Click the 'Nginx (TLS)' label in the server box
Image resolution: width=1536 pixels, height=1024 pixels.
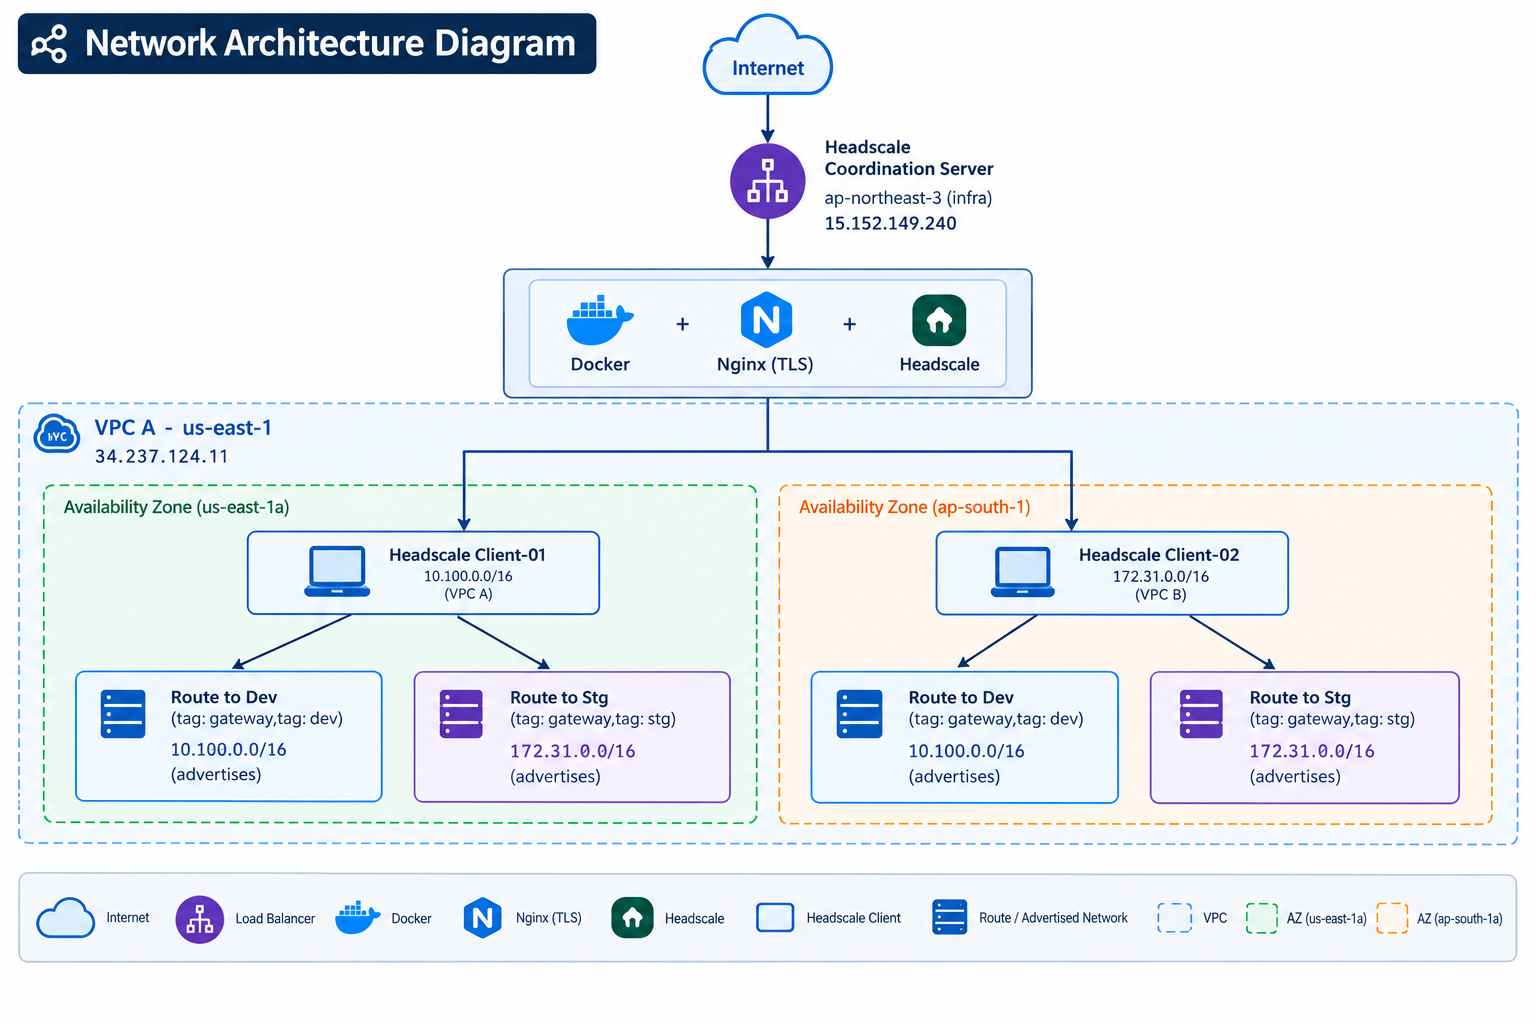click(765, 364)
